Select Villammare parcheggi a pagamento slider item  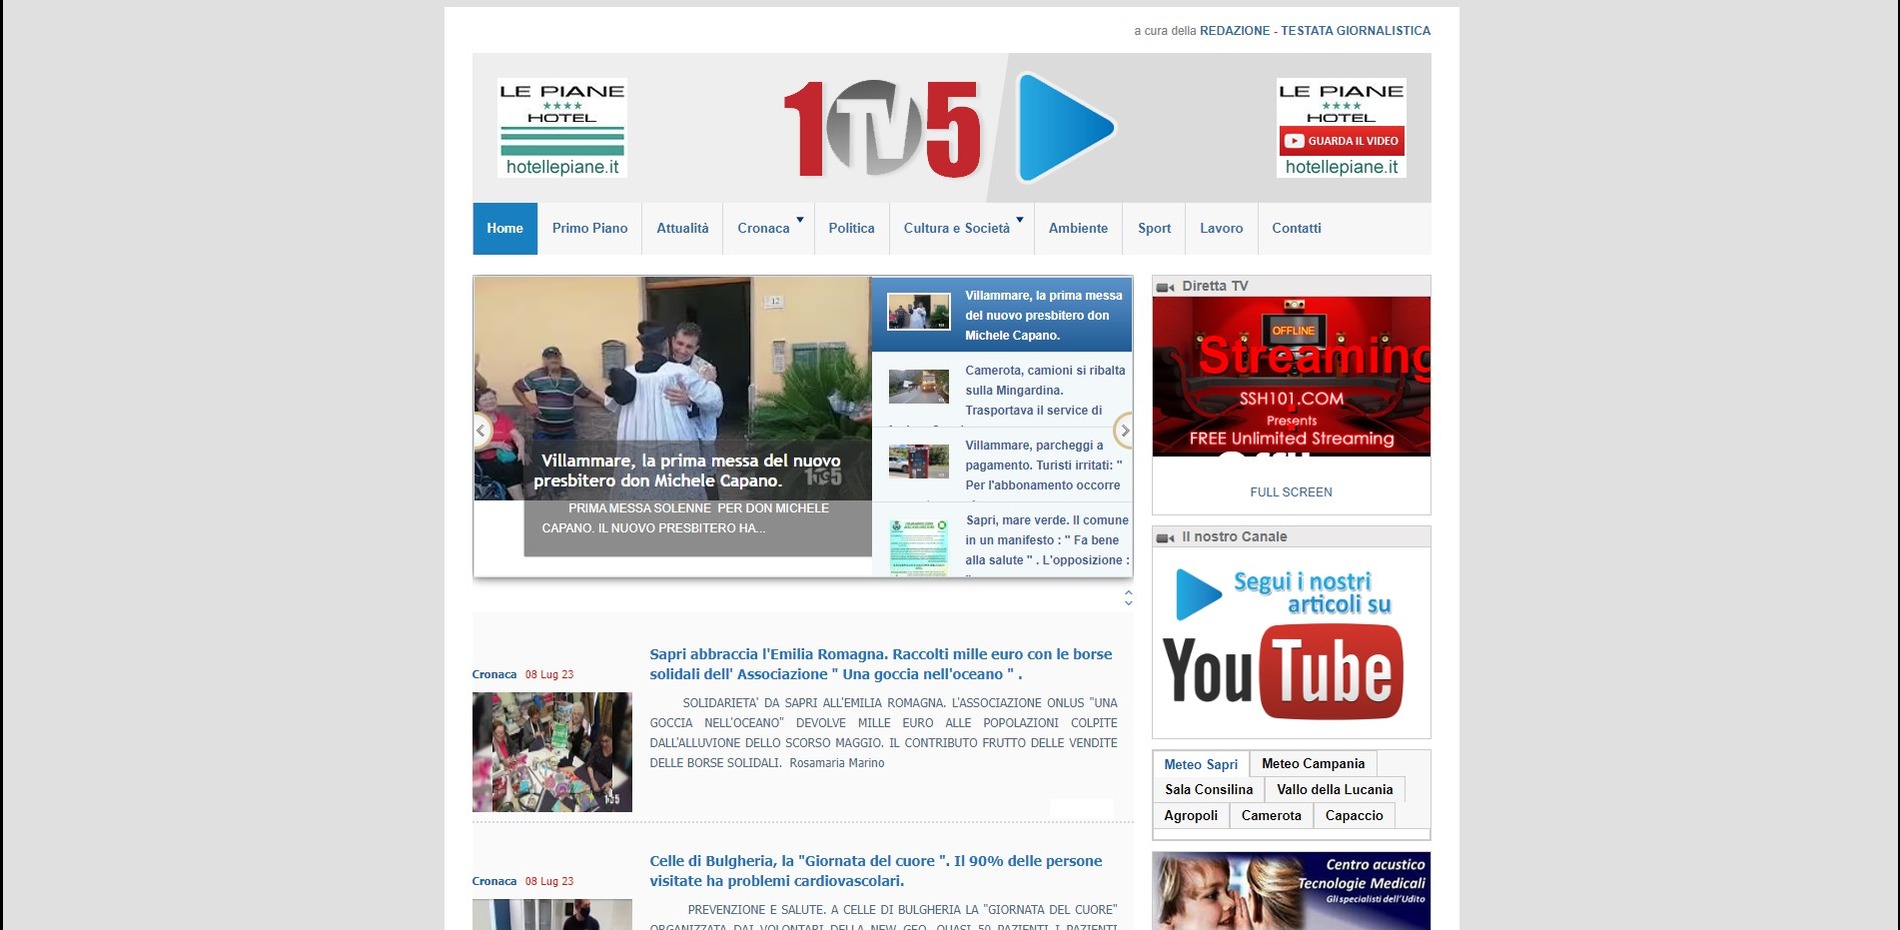(1002, 464)
